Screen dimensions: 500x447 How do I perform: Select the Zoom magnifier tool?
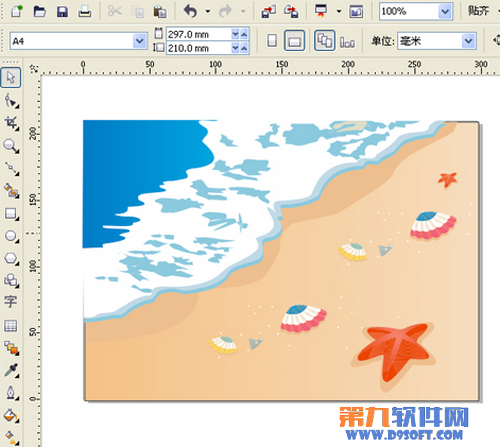tap(11, 146)
